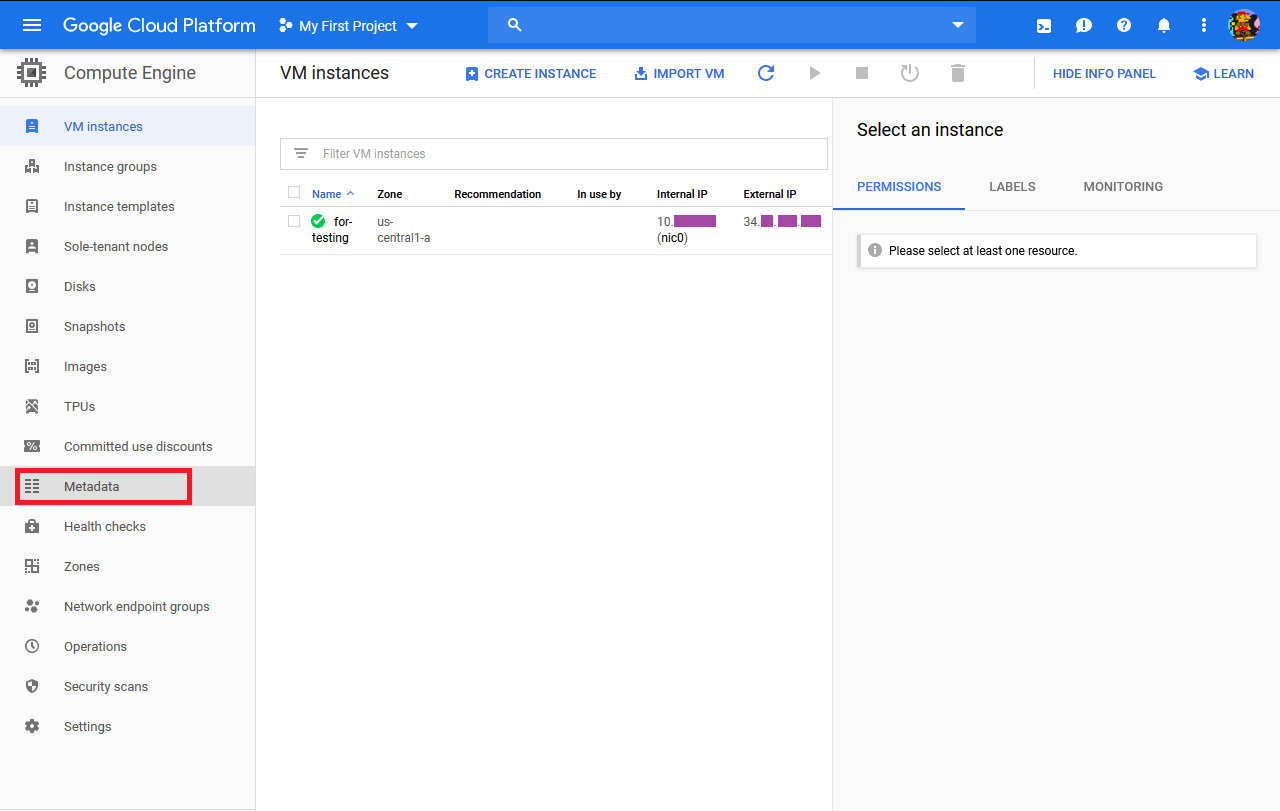
Task: Click the start instance play icon
Action: [815, 73]
